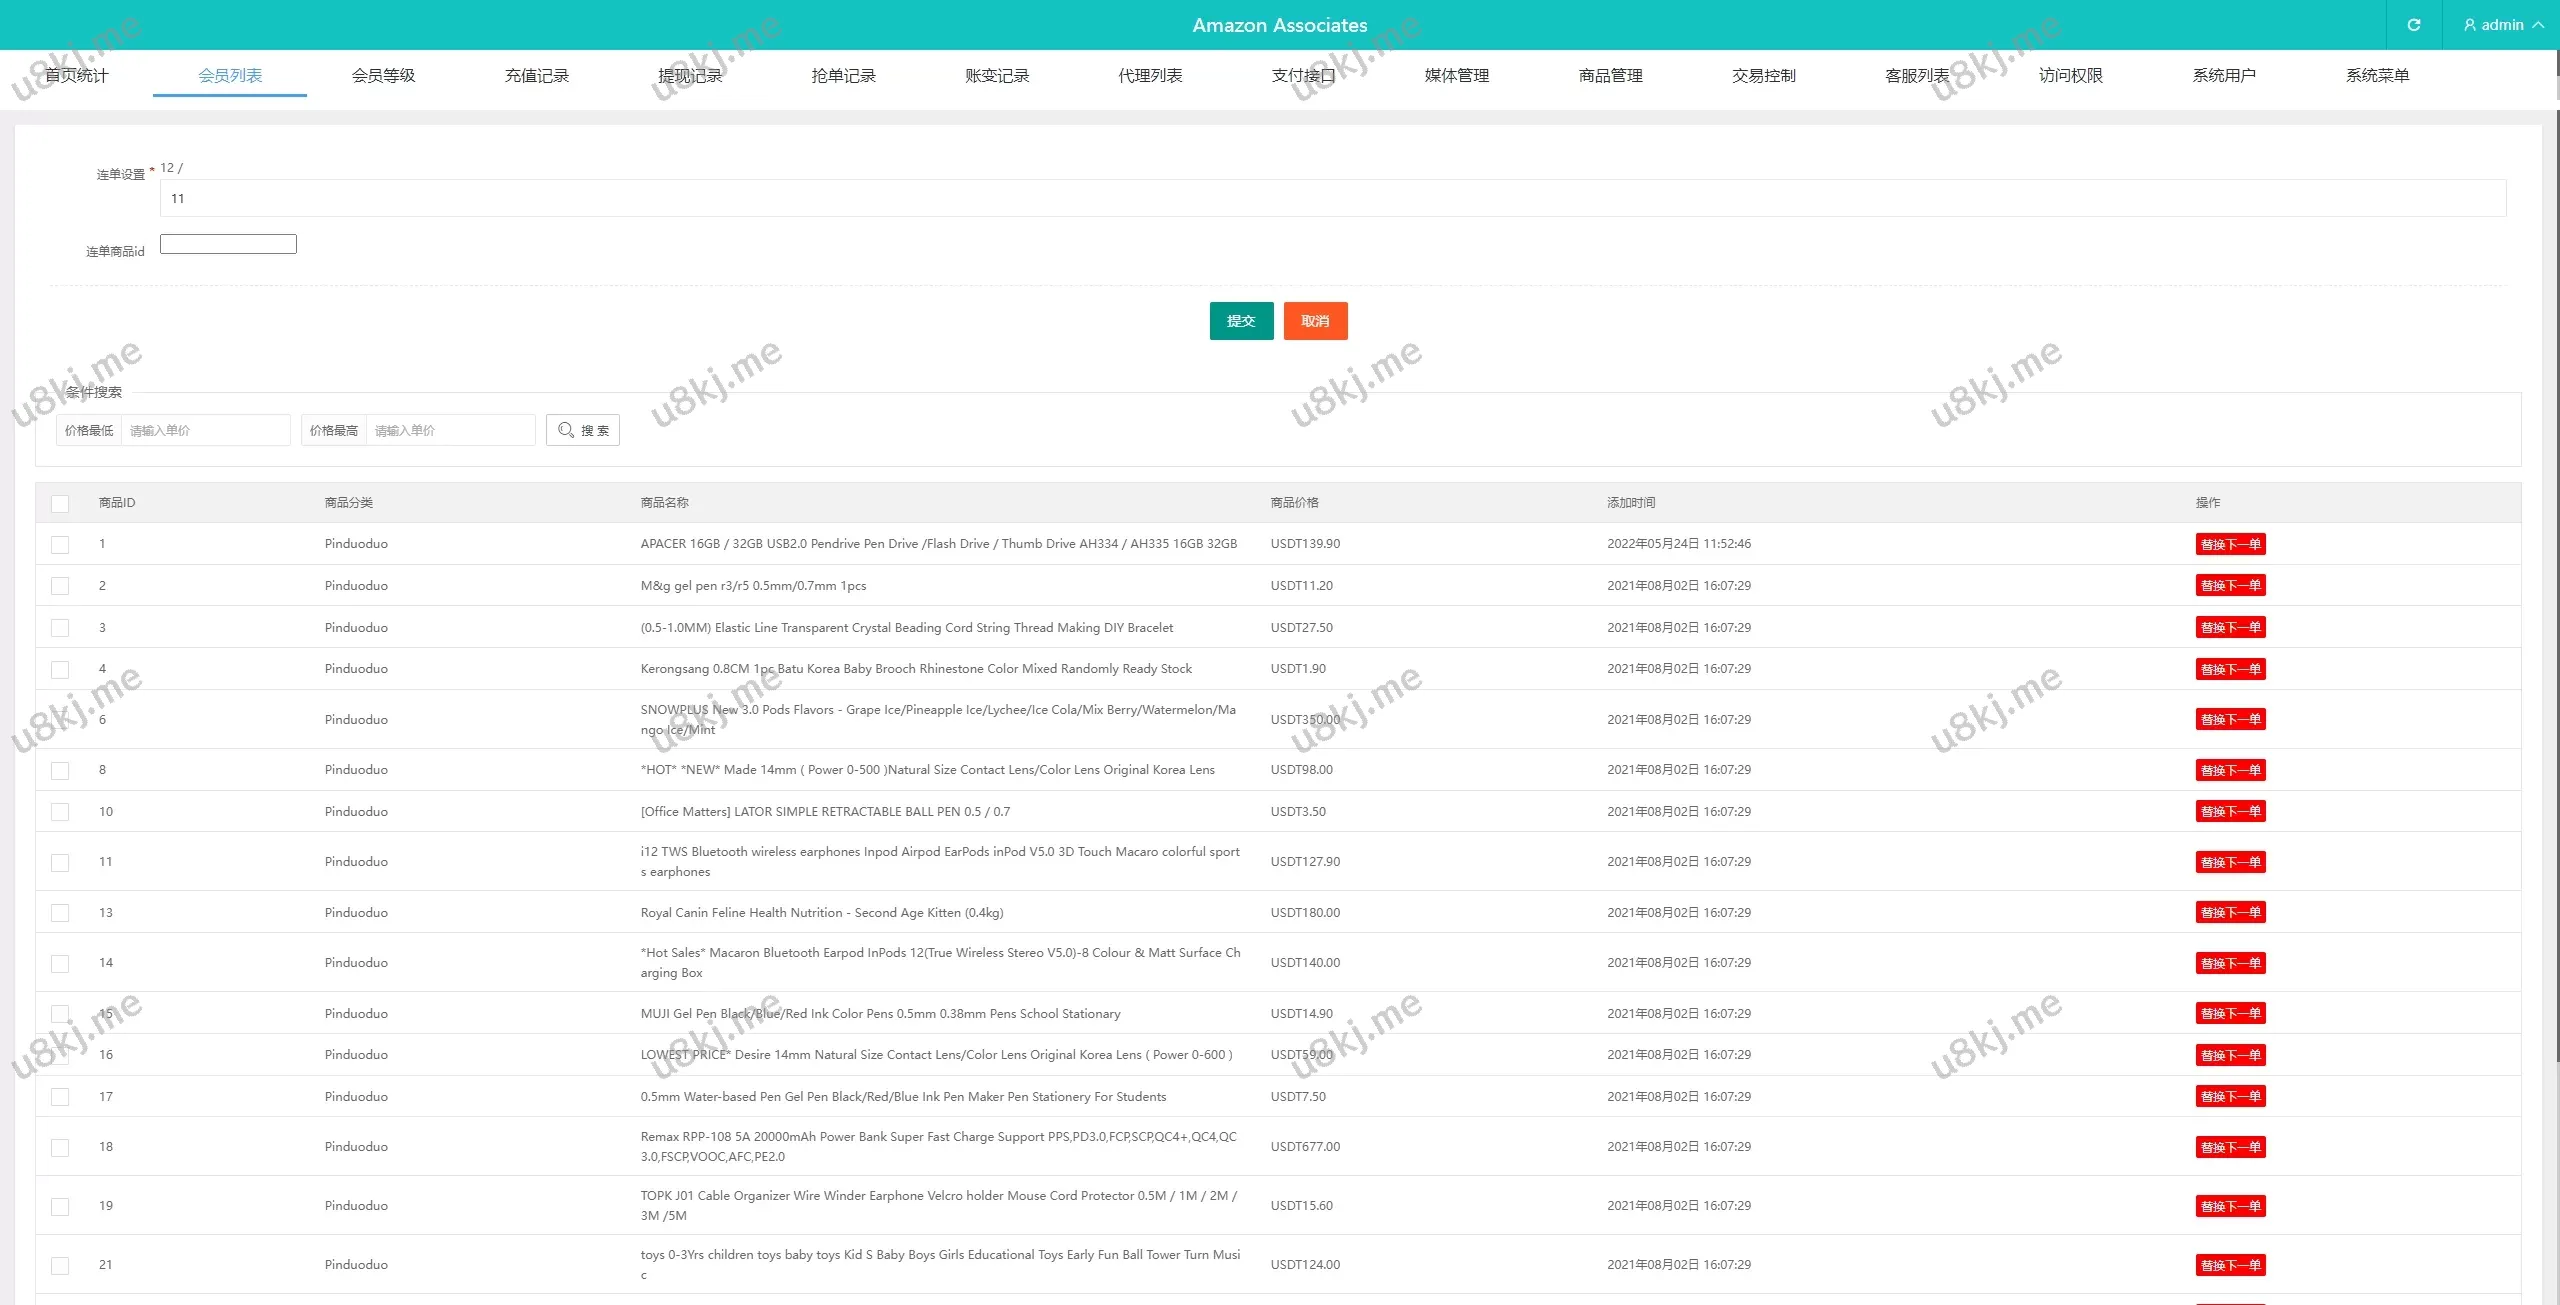Check the box for product ID 13
2560x1305 pixels.
(x=60, y=913)
